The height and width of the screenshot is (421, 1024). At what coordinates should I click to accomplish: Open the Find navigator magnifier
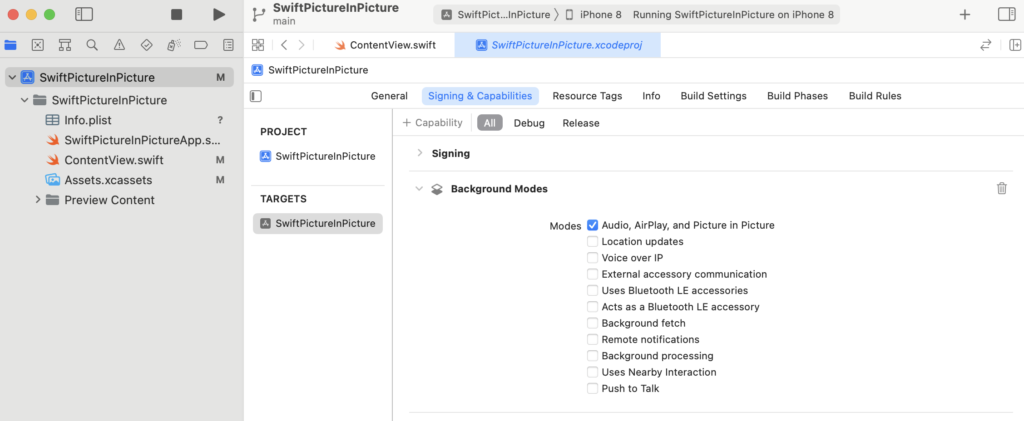[x=92, y=45]
